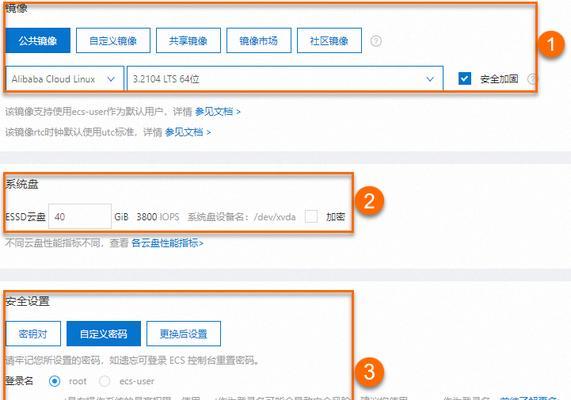571x400 pixels.
Task: Select root as the login name
Action: (x=55, y=381)
